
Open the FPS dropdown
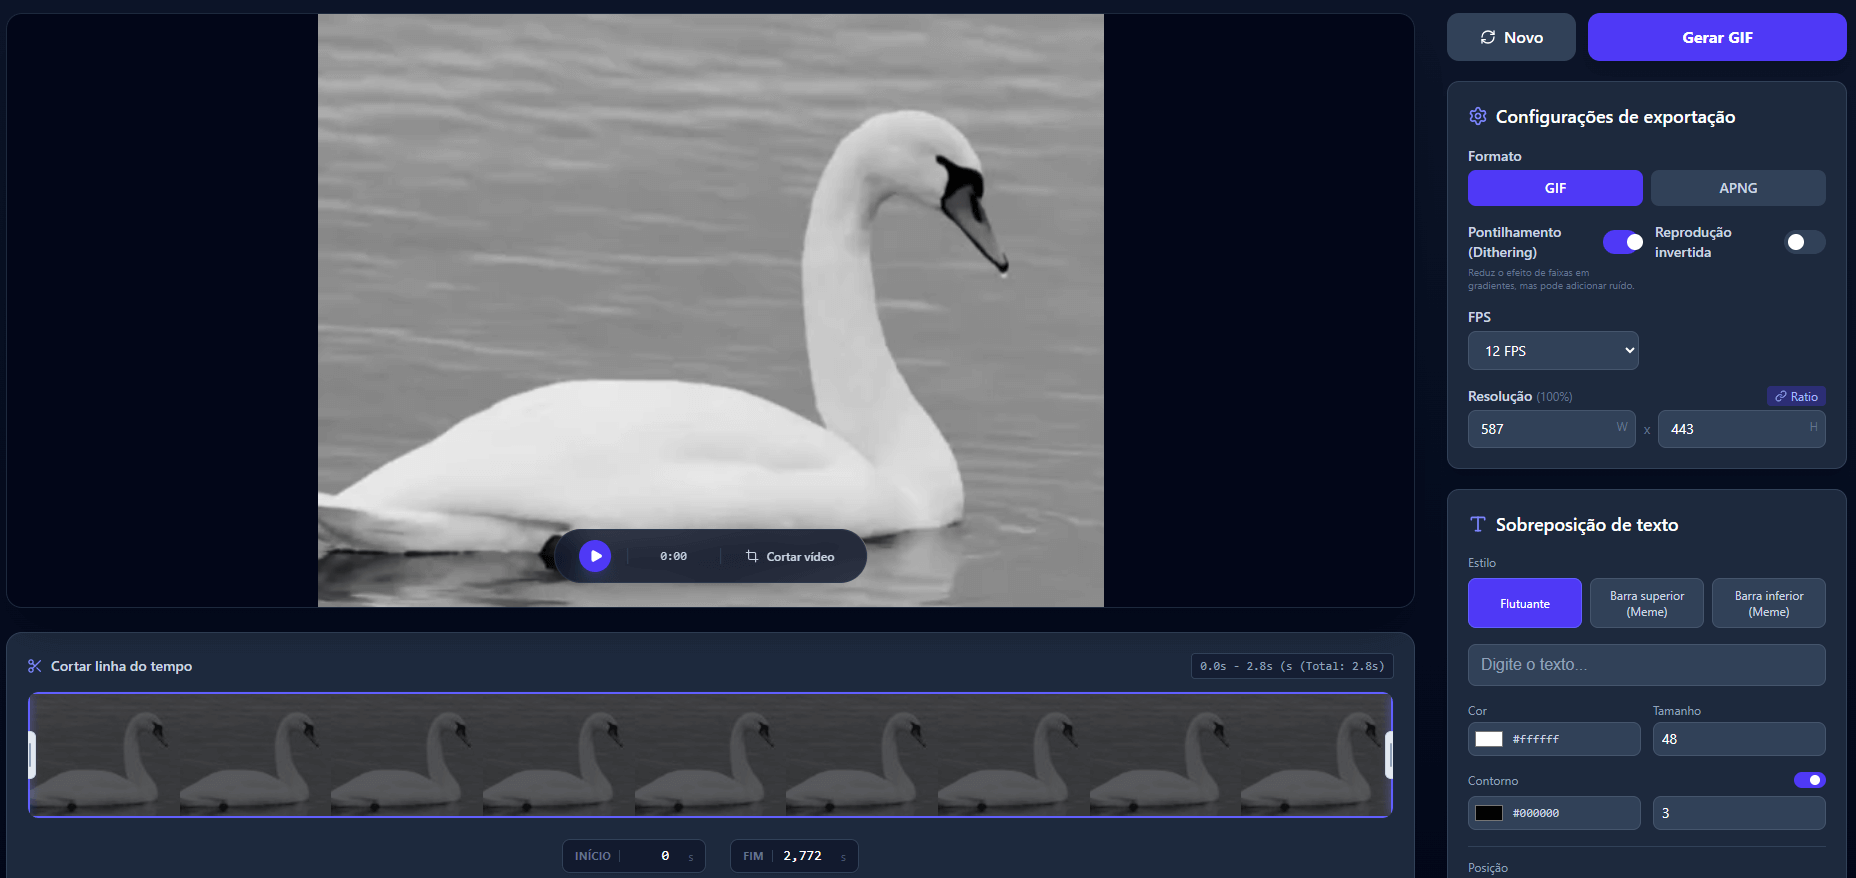[x=1553, y=351]
